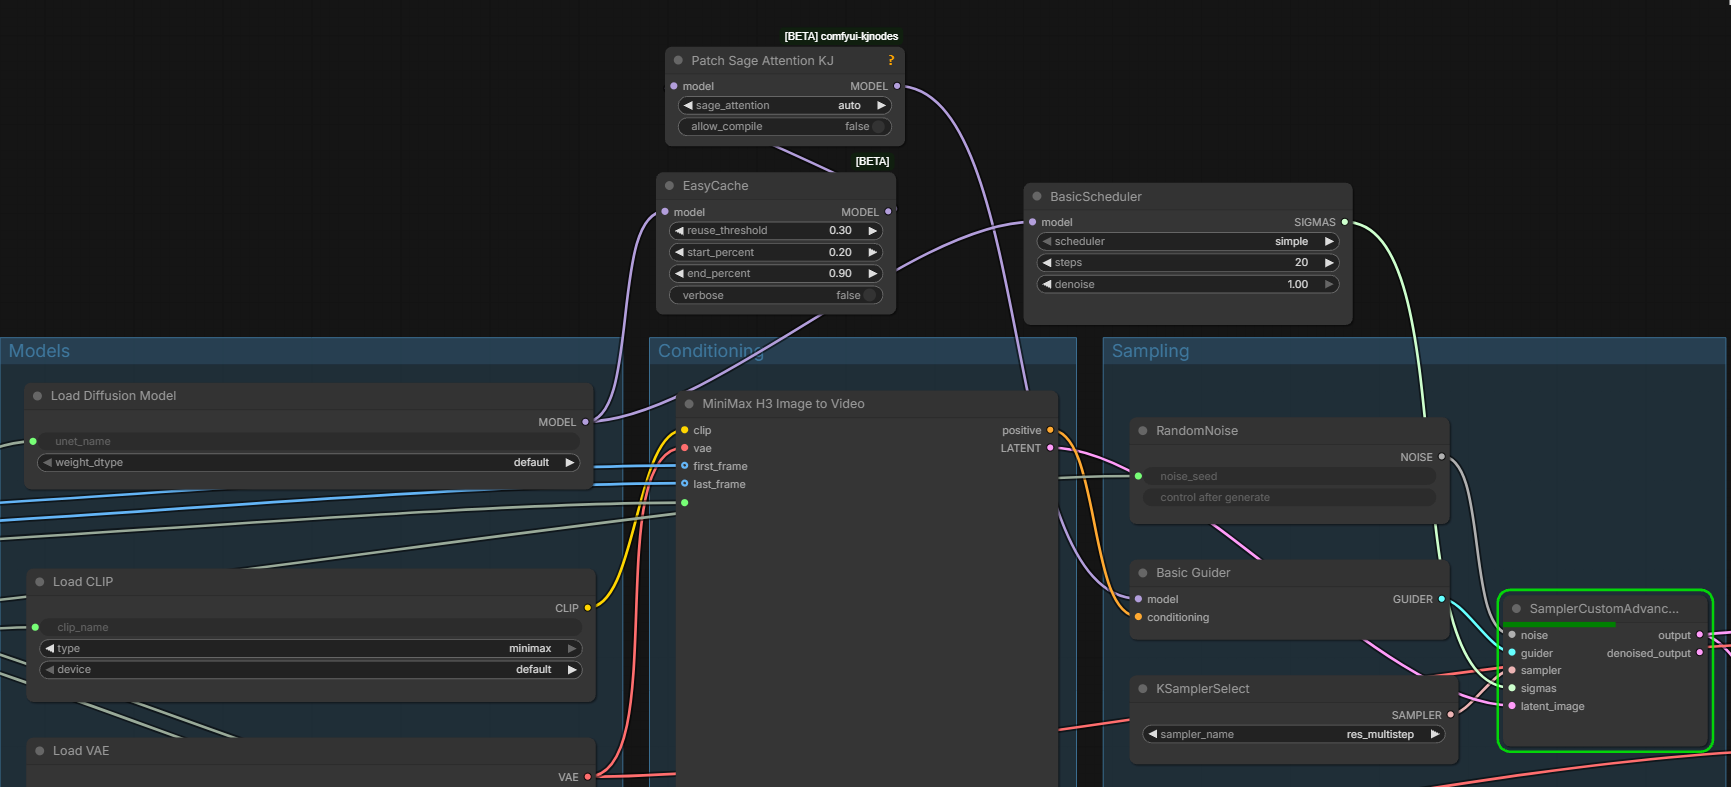This screenshot has width=1731, height=787.
Task: Click the last_frame input port on MiniMax node
Action: pos(684,484)
